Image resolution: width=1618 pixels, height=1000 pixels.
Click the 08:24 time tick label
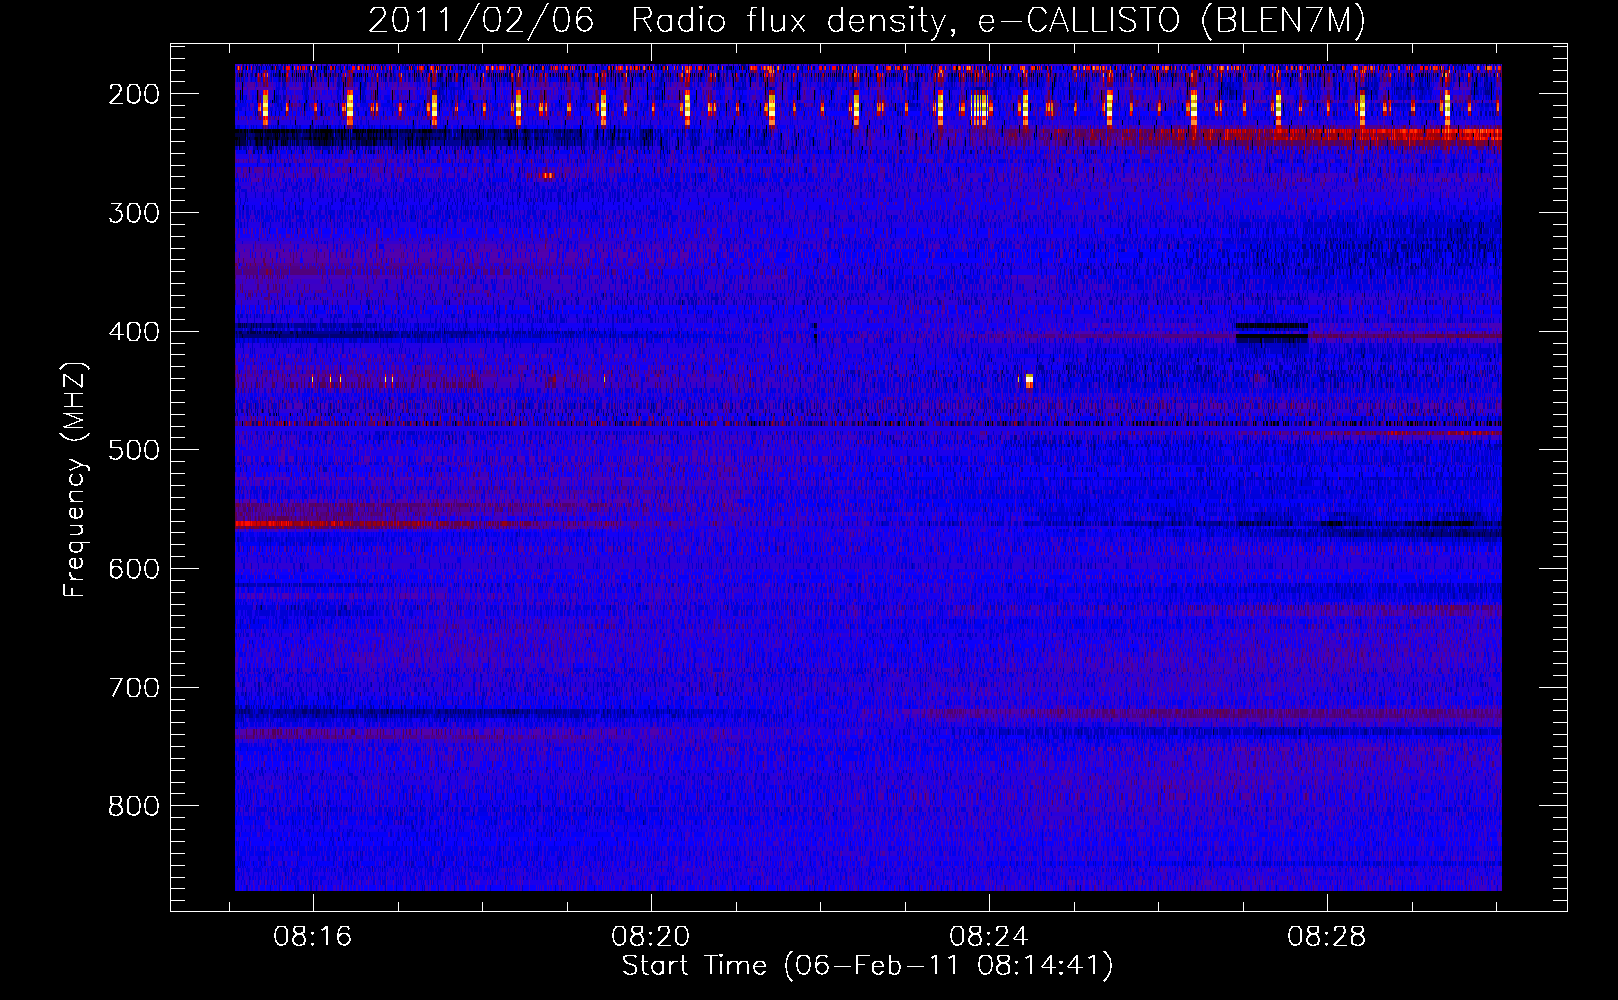(x=989, y=937)
